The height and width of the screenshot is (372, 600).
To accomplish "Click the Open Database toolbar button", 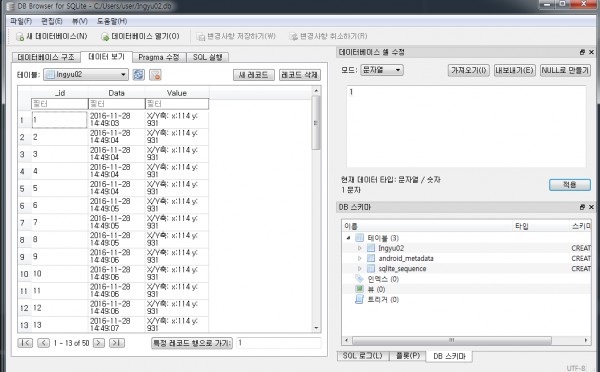I will [x=140, y=36].
